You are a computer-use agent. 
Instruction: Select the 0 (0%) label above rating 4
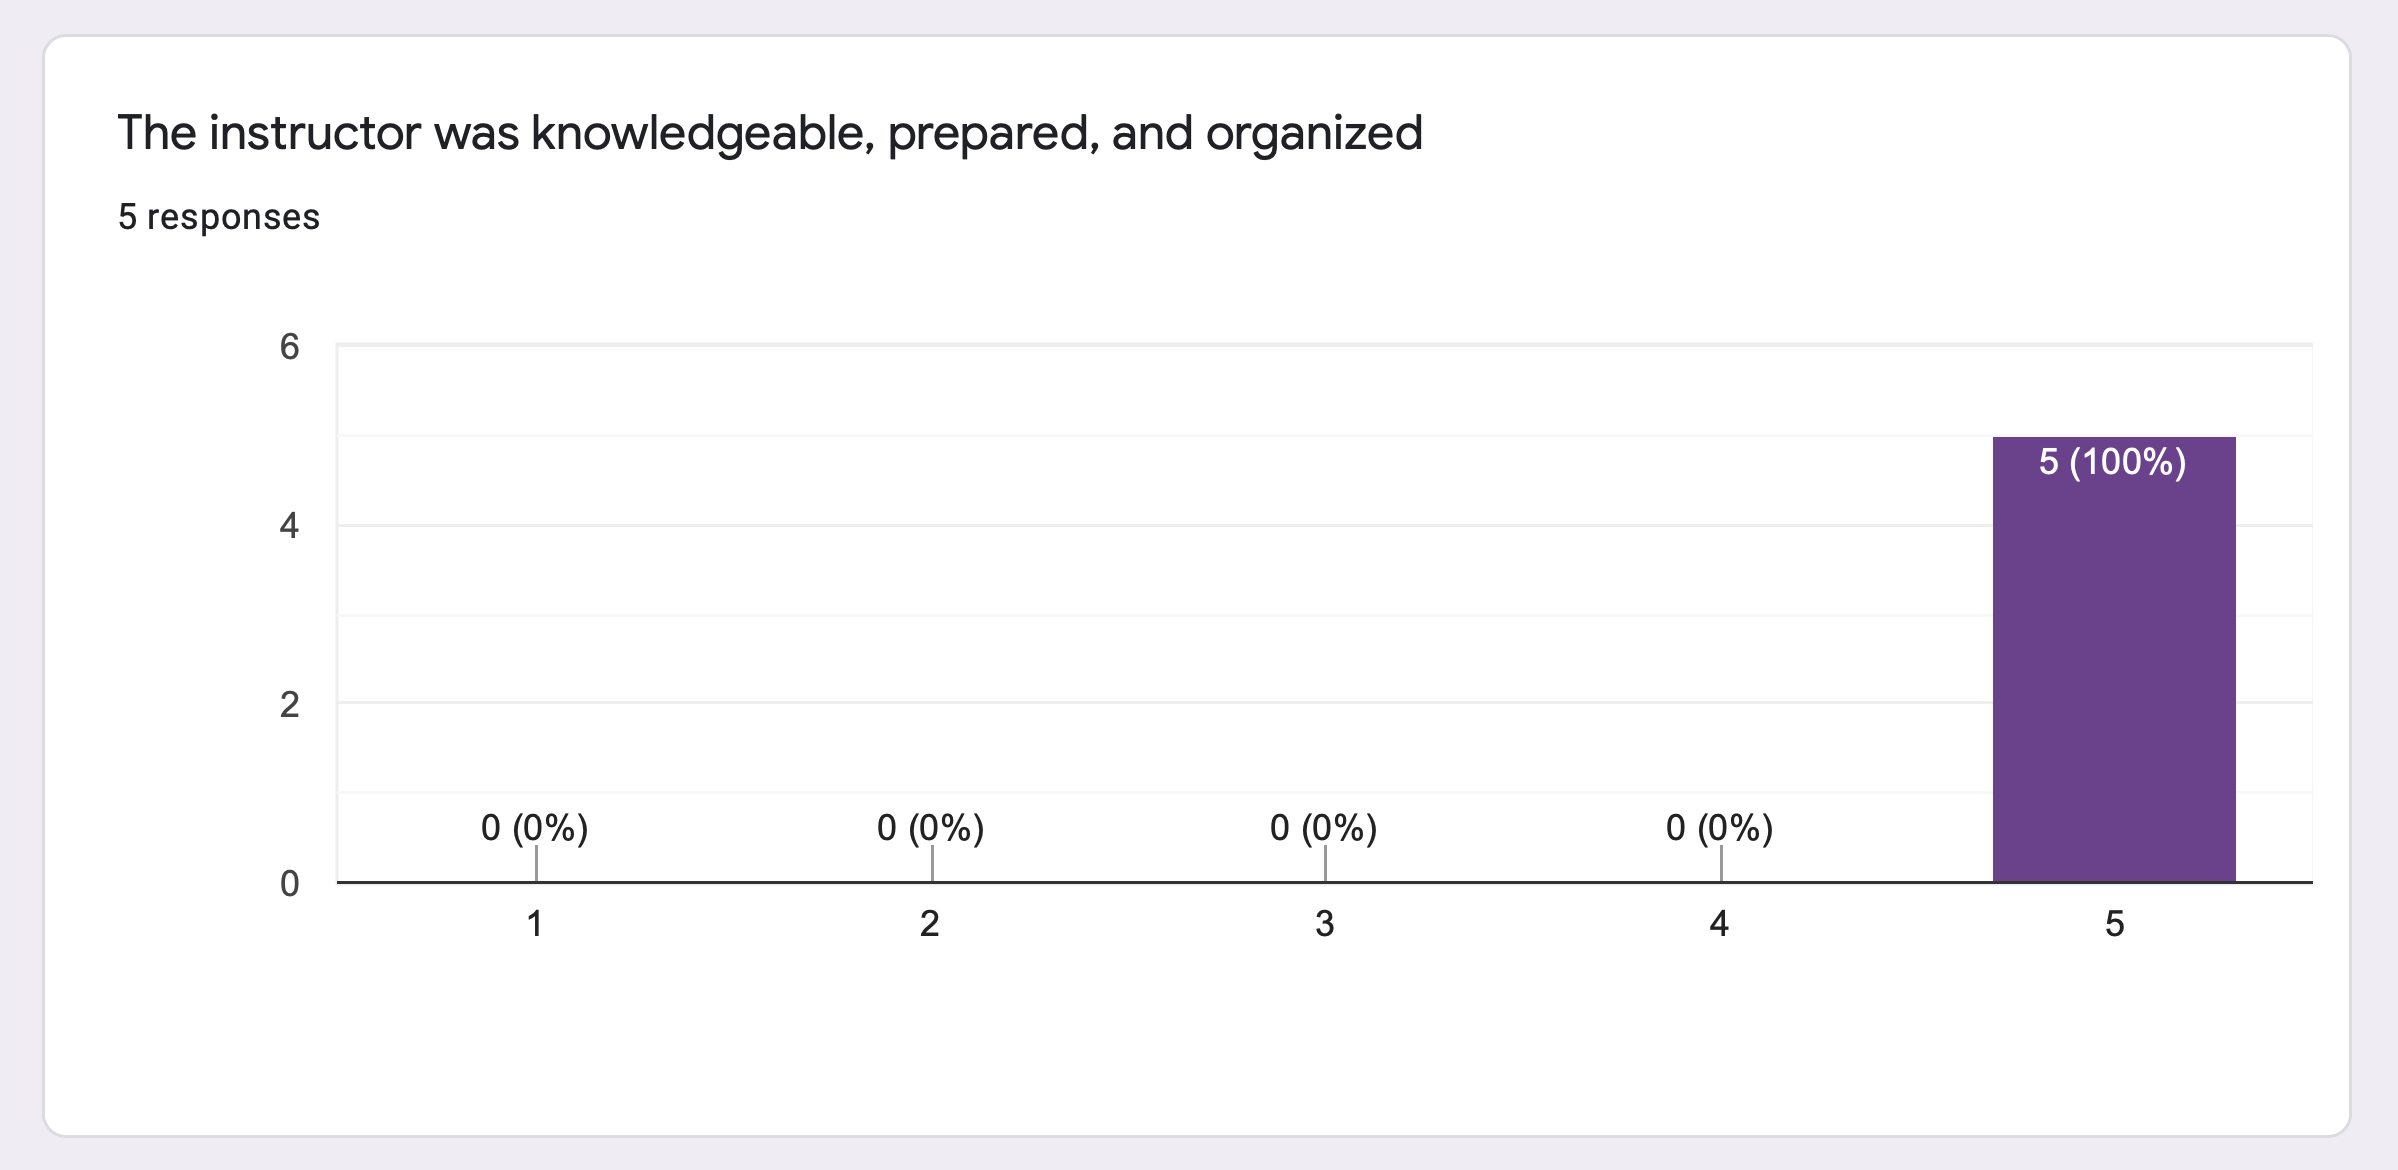point(1719,828)
